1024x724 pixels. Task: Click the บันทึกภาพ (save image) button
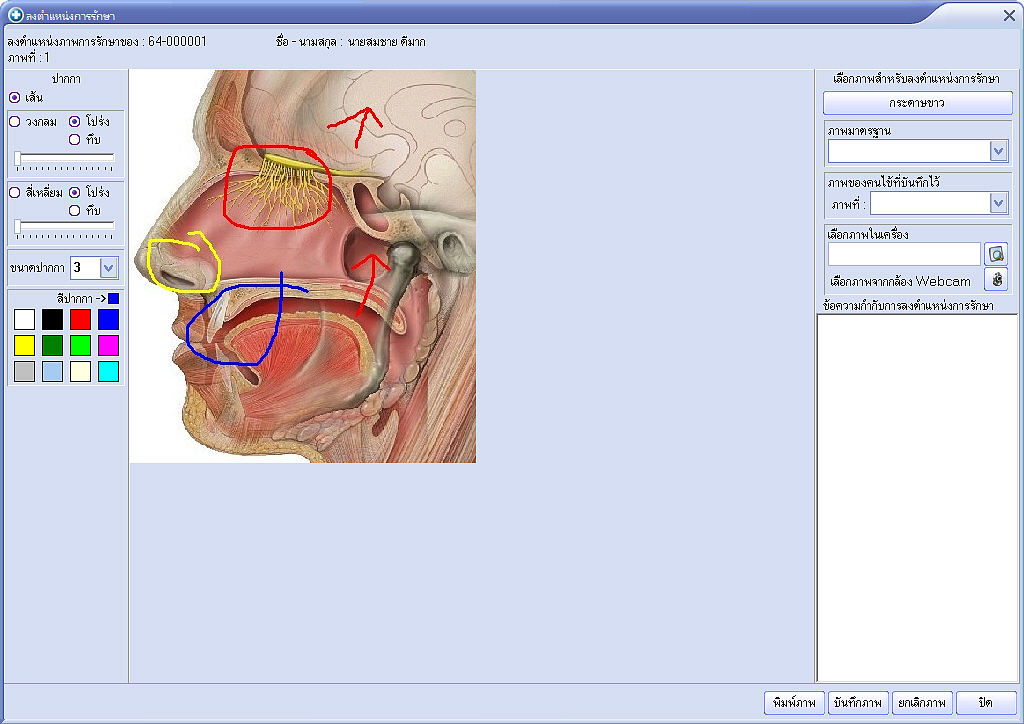[x=858, y=703]
